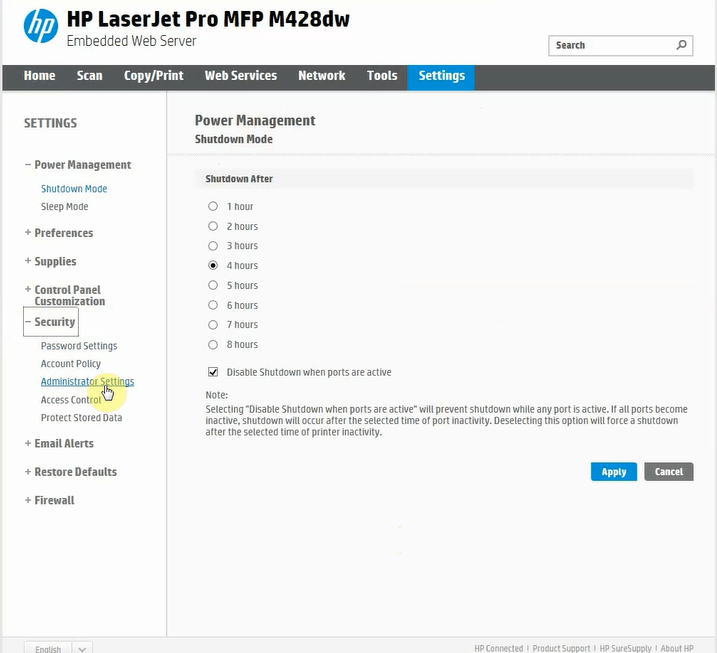Toggle Disable Shutdown when ports are active
The image size is (717, 653).
coord(213,372)
